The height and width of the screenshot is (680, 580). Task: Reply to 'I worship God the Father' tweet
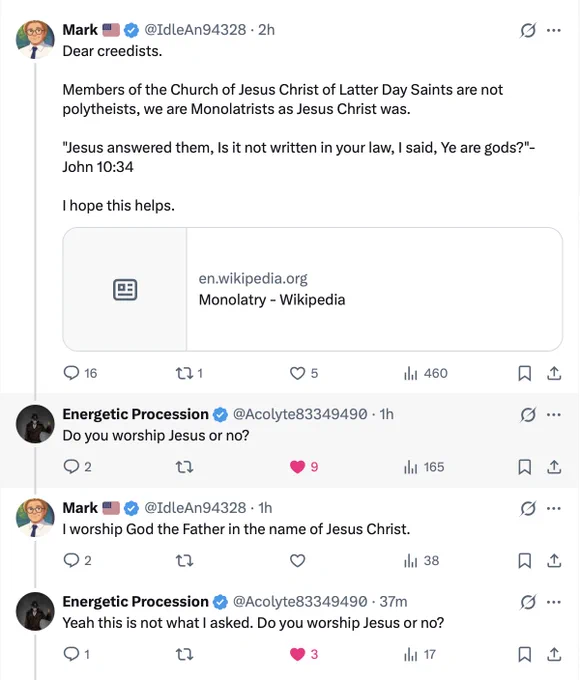click(77, 560)
